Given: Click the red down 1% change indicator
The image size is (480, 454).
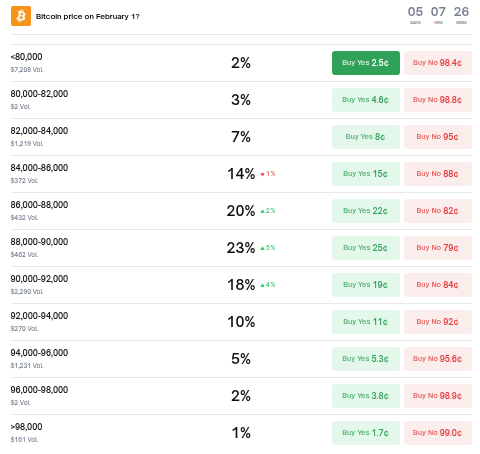Looking at the screenshot, I should point(268,174).
